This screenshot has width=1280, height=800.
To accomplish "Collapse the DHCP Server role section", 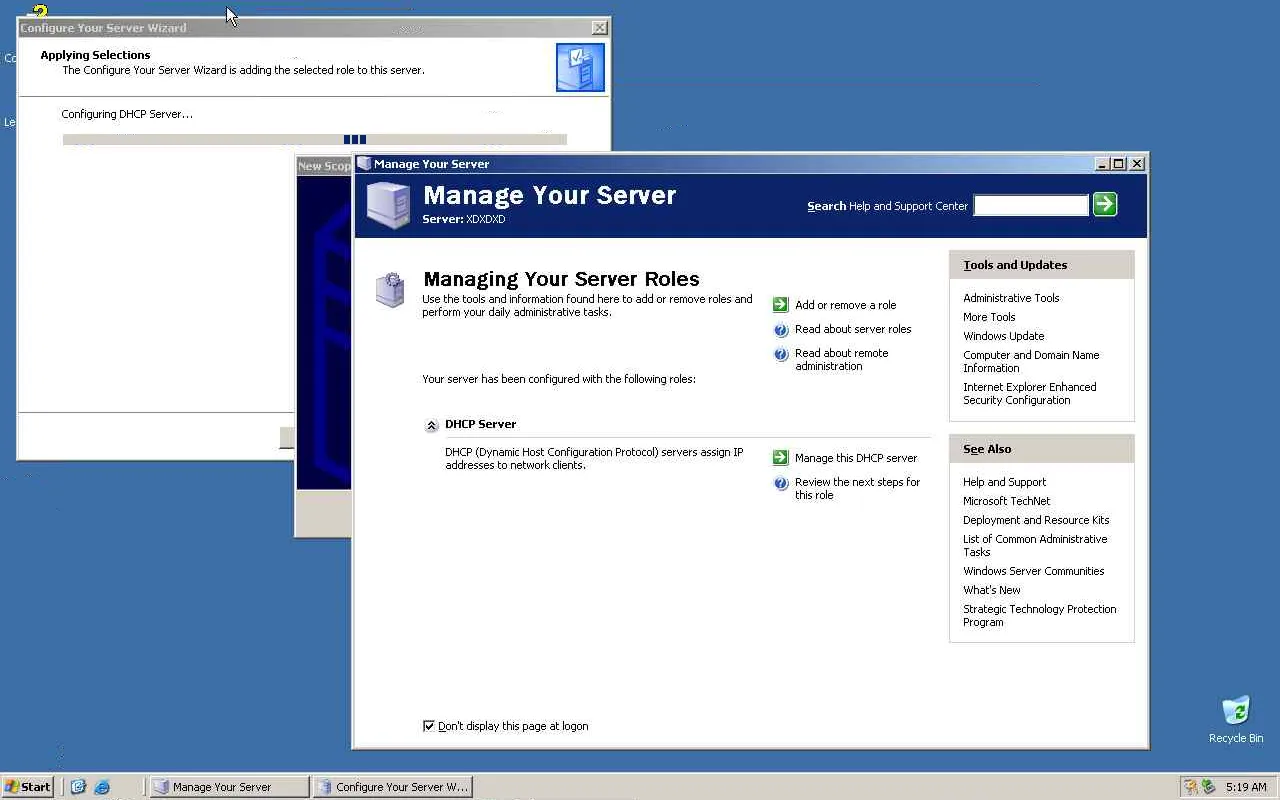I will (431, 425).
